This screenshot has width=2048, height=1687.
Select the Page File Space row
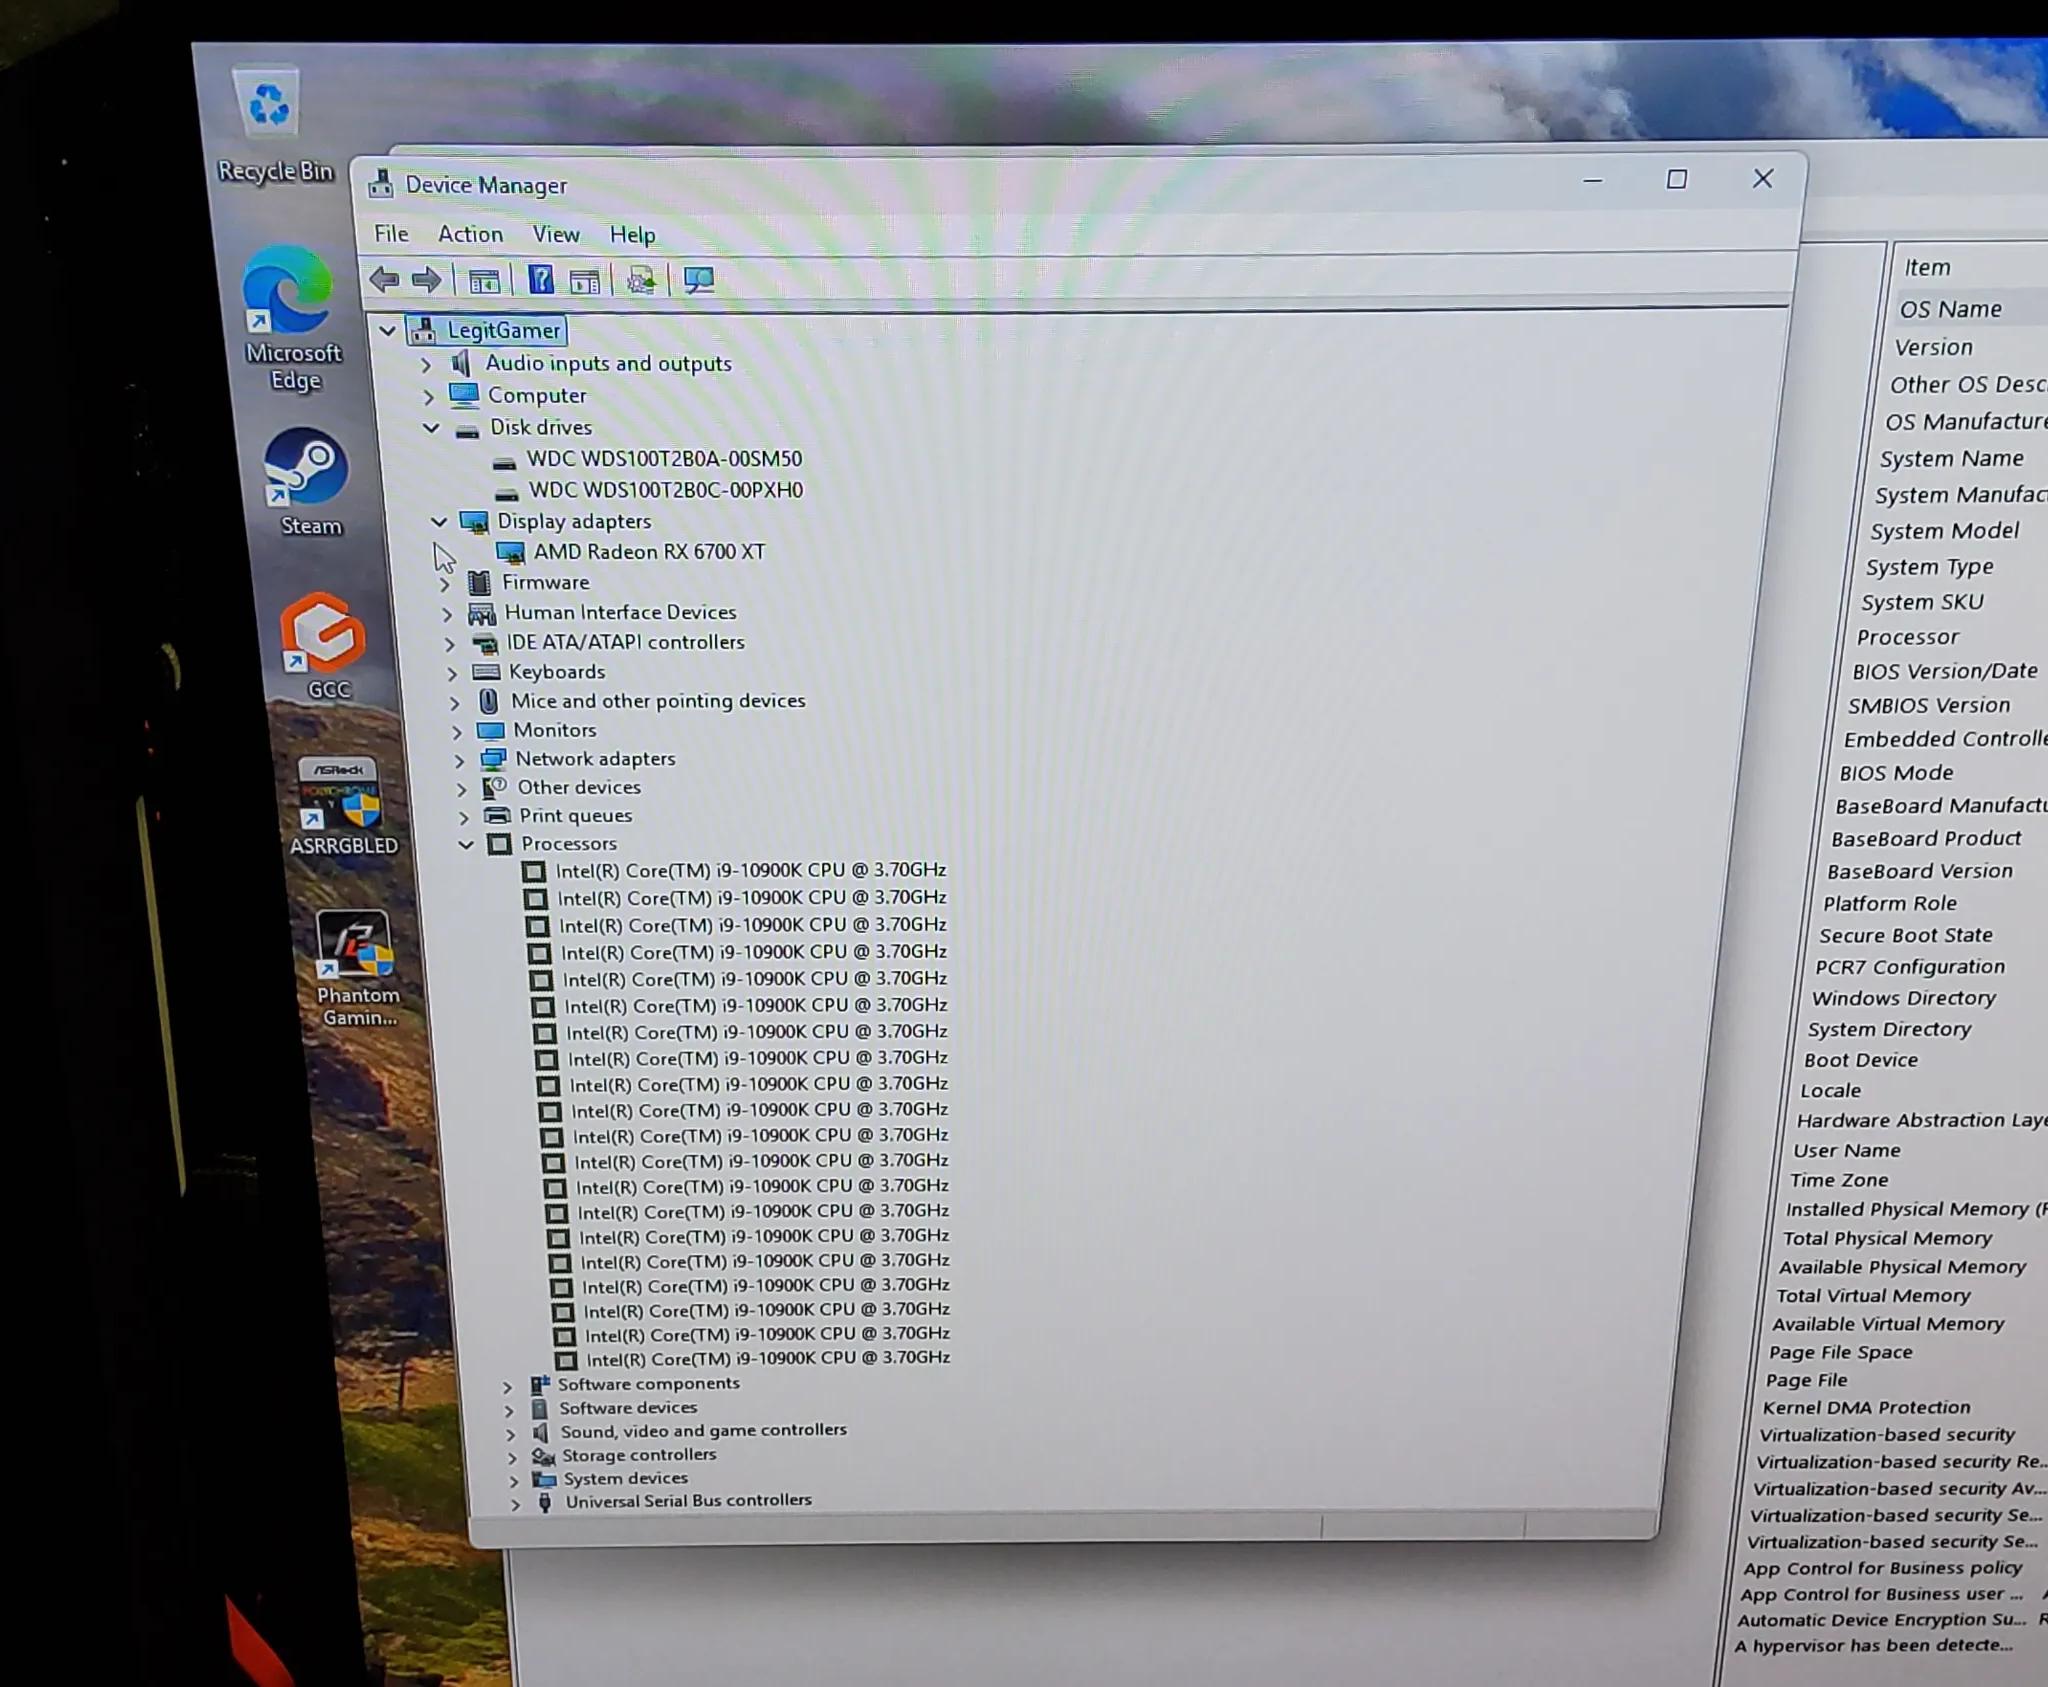1840,1352
